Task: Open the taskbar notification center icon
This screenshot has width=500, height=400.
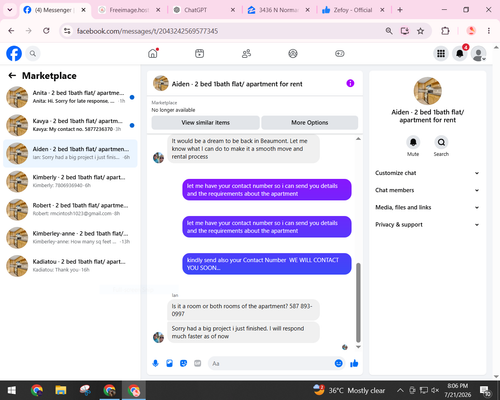Action: coord(485,390)
